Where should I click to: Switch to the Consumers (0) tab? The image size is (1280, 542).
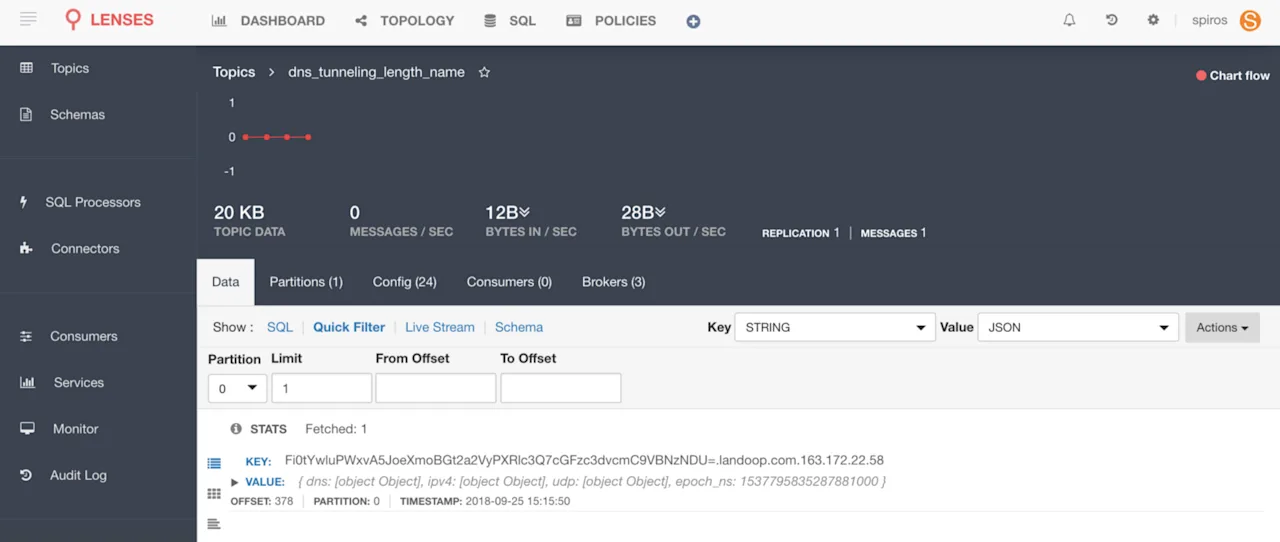click(x=509, y=282)
